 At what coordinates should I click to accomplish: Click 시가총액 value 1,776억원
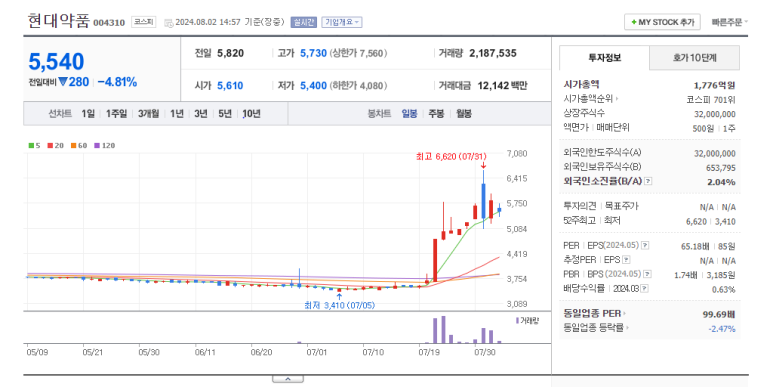coord(714,85)
